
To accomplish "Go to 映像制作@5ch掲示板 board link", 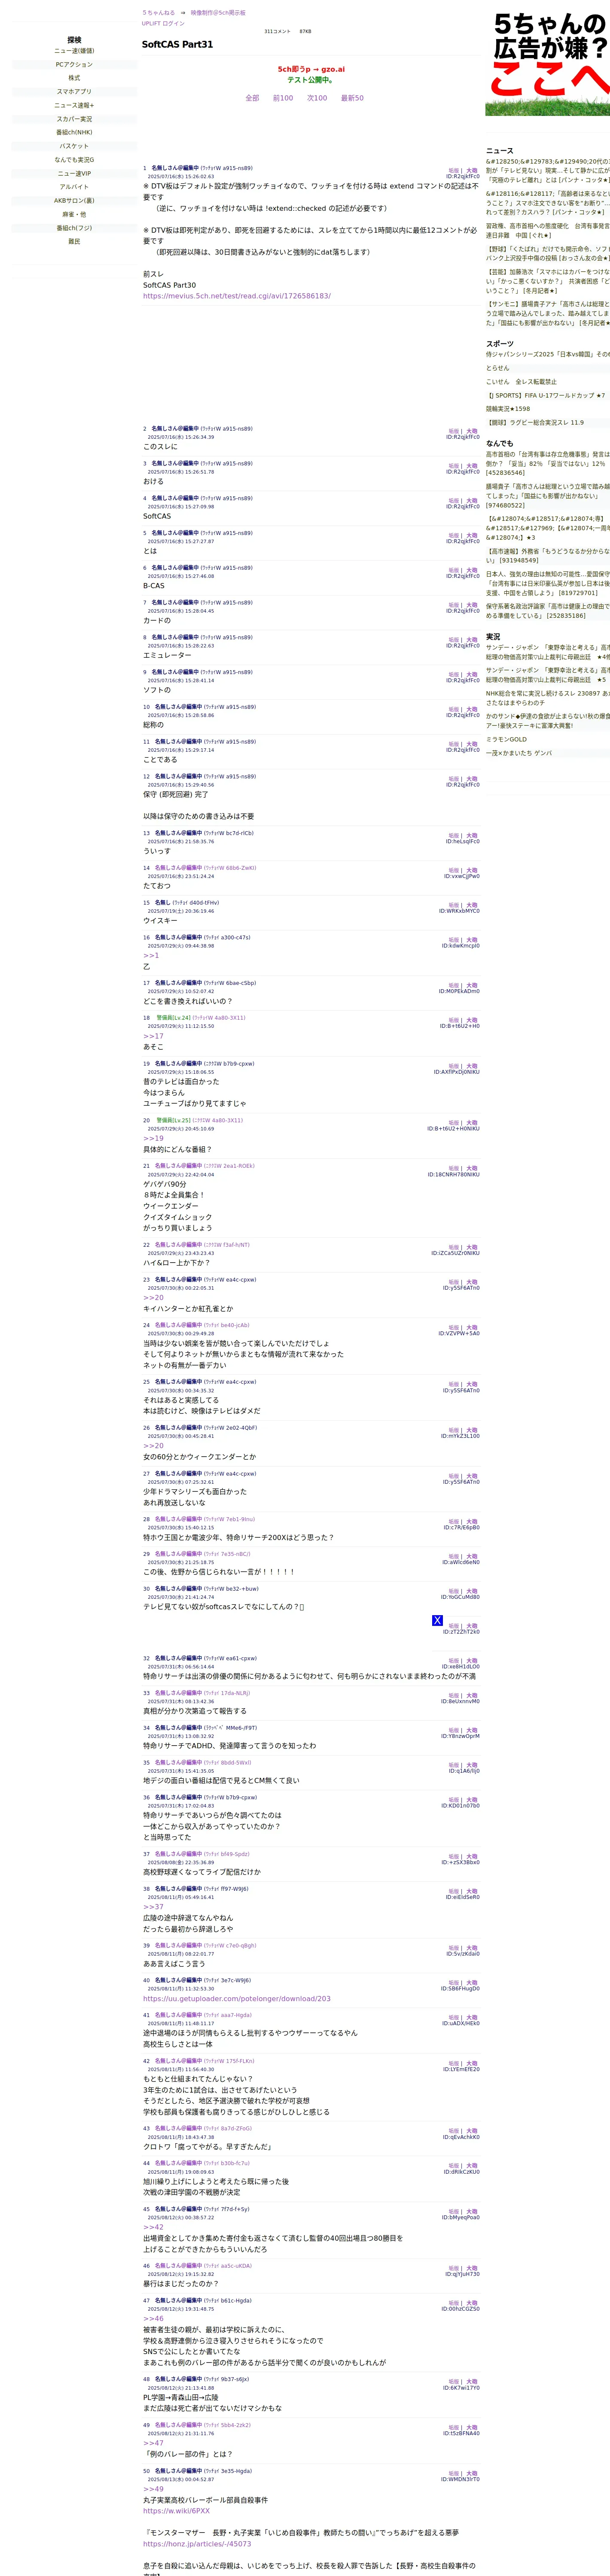I will tap(217, 13).
